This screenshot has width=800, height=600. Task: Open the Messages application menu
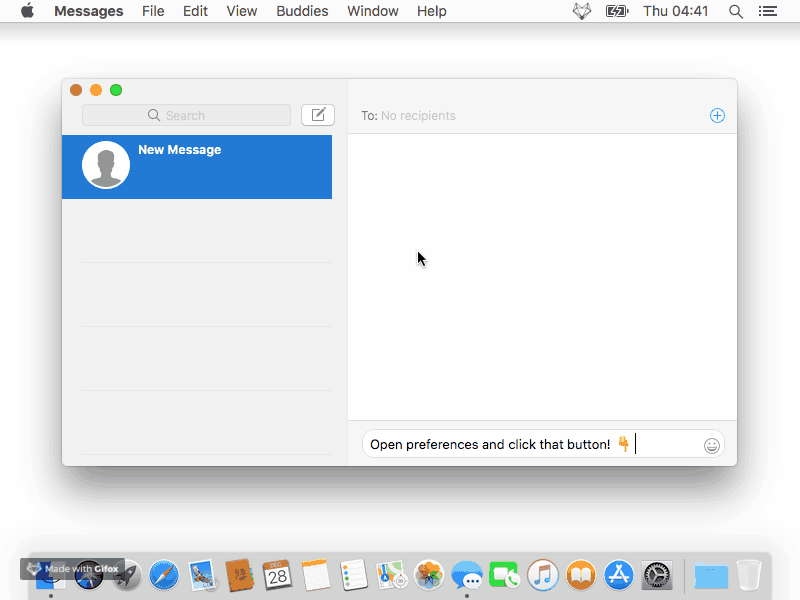pos(89,11)
